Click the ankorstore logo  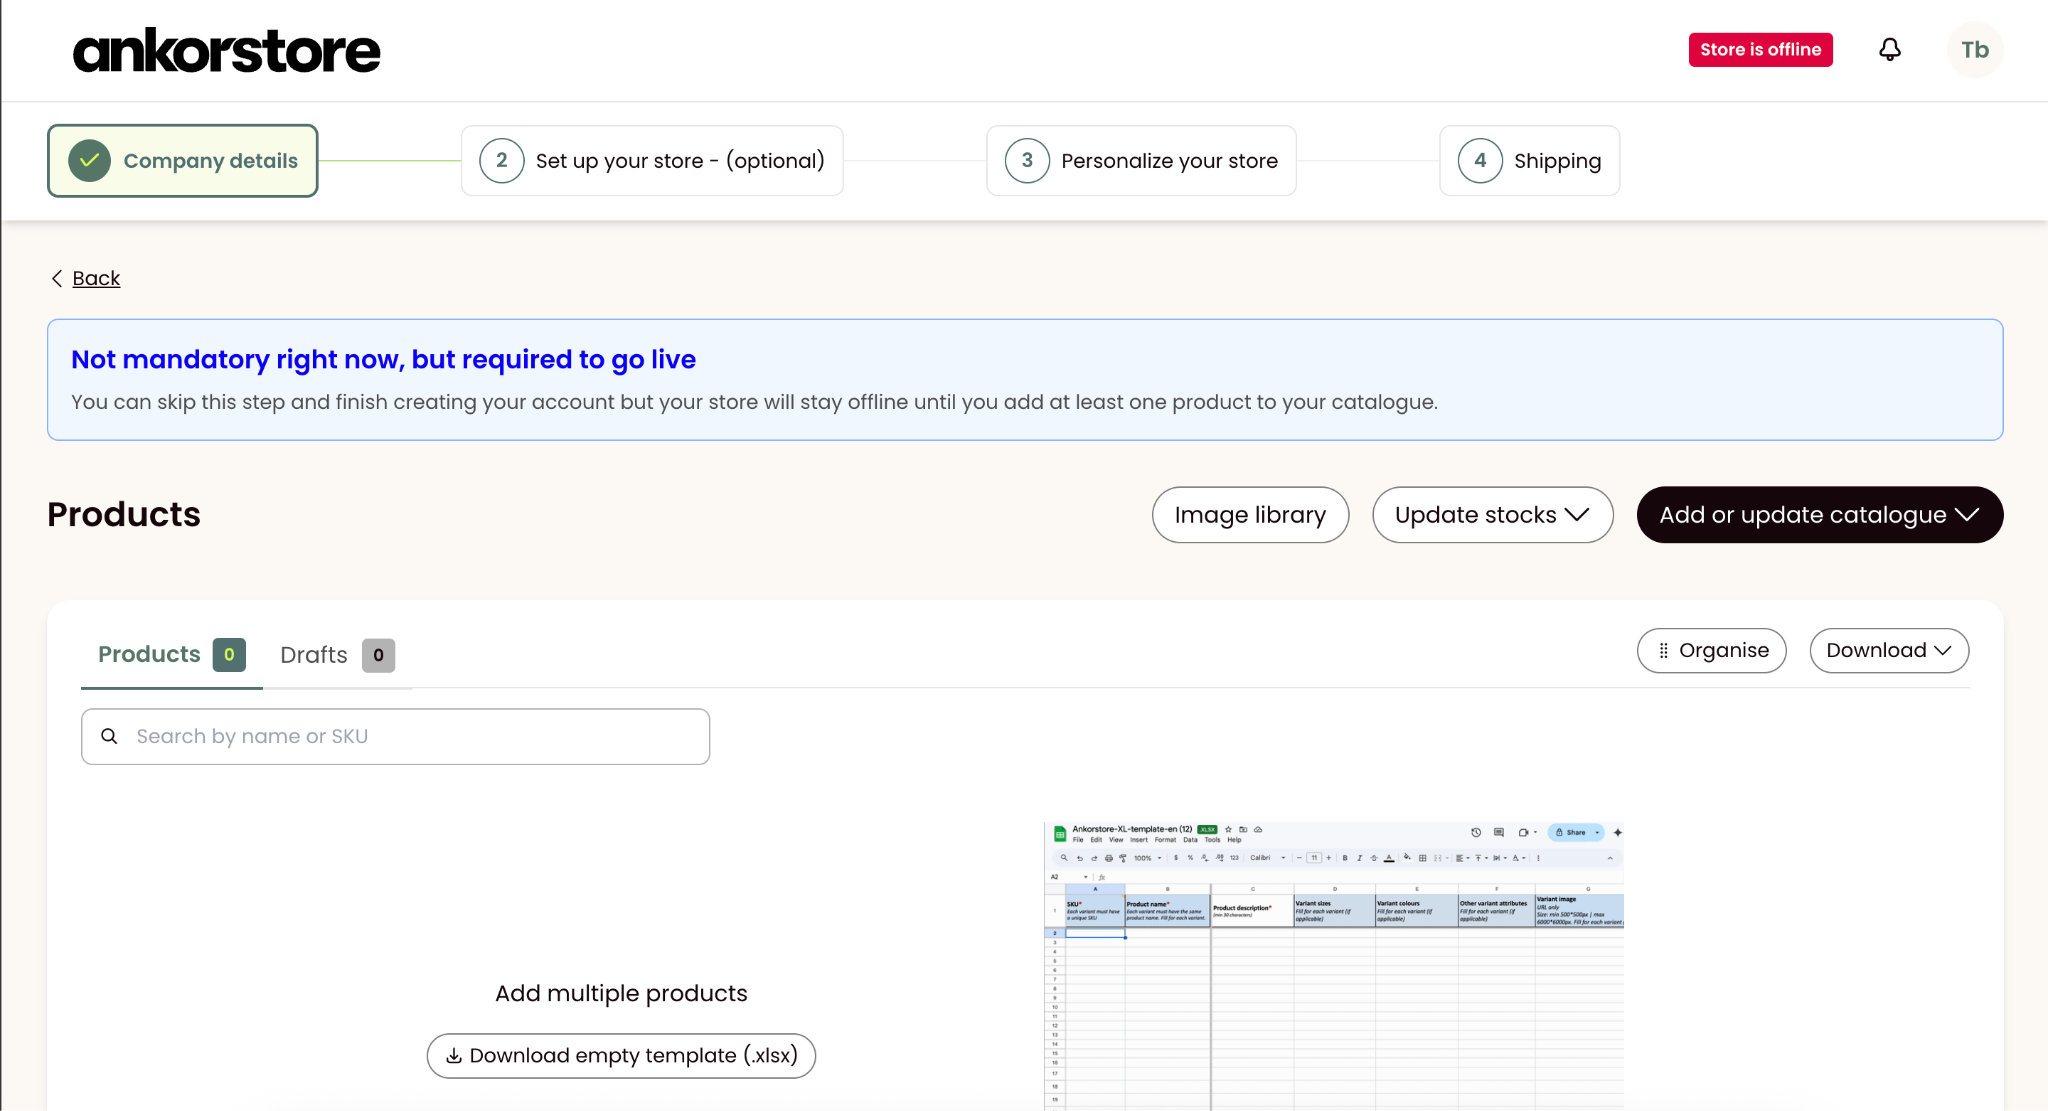[227, 51]
